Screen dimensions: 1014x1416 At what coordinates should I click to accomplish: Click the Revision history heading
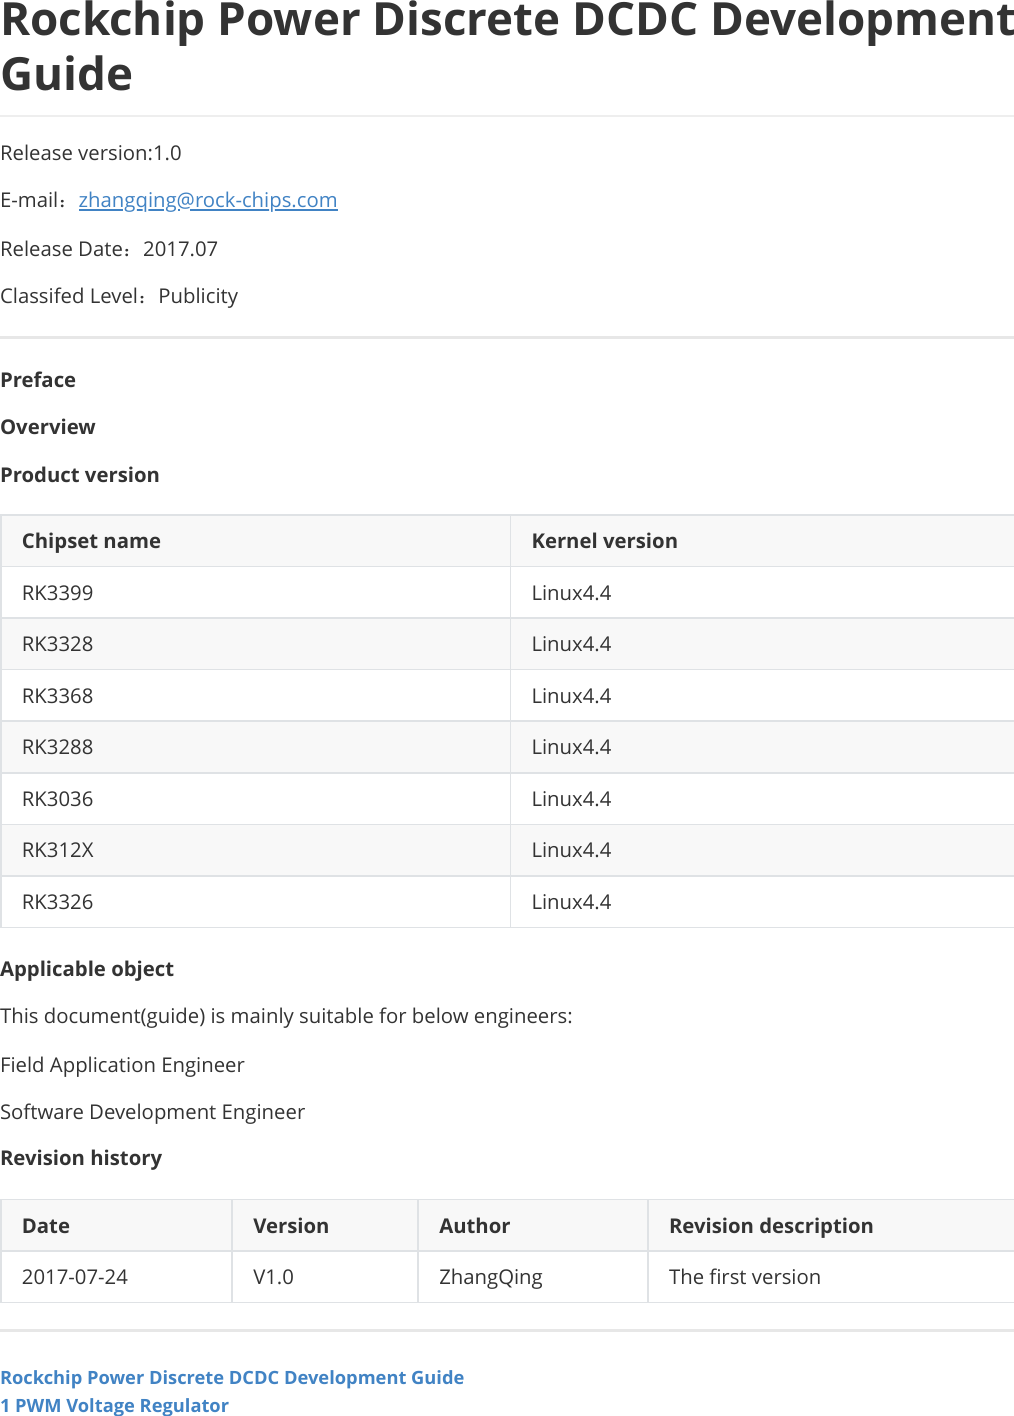(82, 1158)
